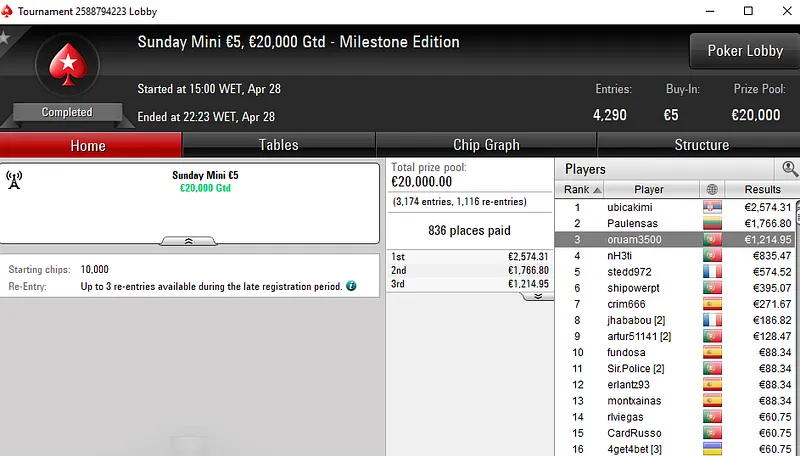Click the Portugal flag beside oruam3500

click(x=712, y=240)
